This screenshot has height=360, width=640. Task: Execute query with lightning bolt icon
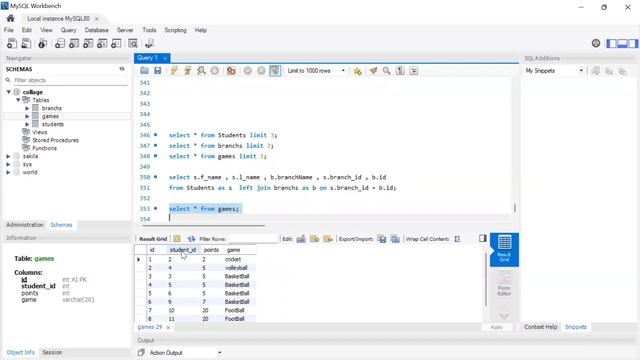pos(174,71)
